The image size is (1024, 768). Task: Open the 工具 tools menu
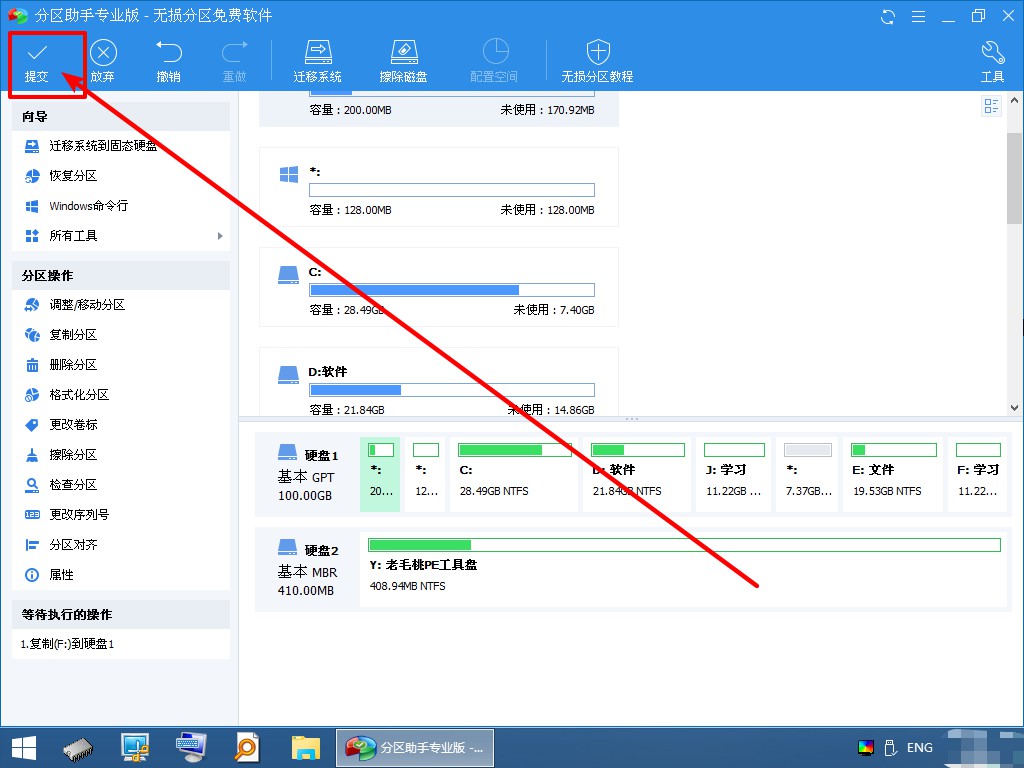[993, 63]
